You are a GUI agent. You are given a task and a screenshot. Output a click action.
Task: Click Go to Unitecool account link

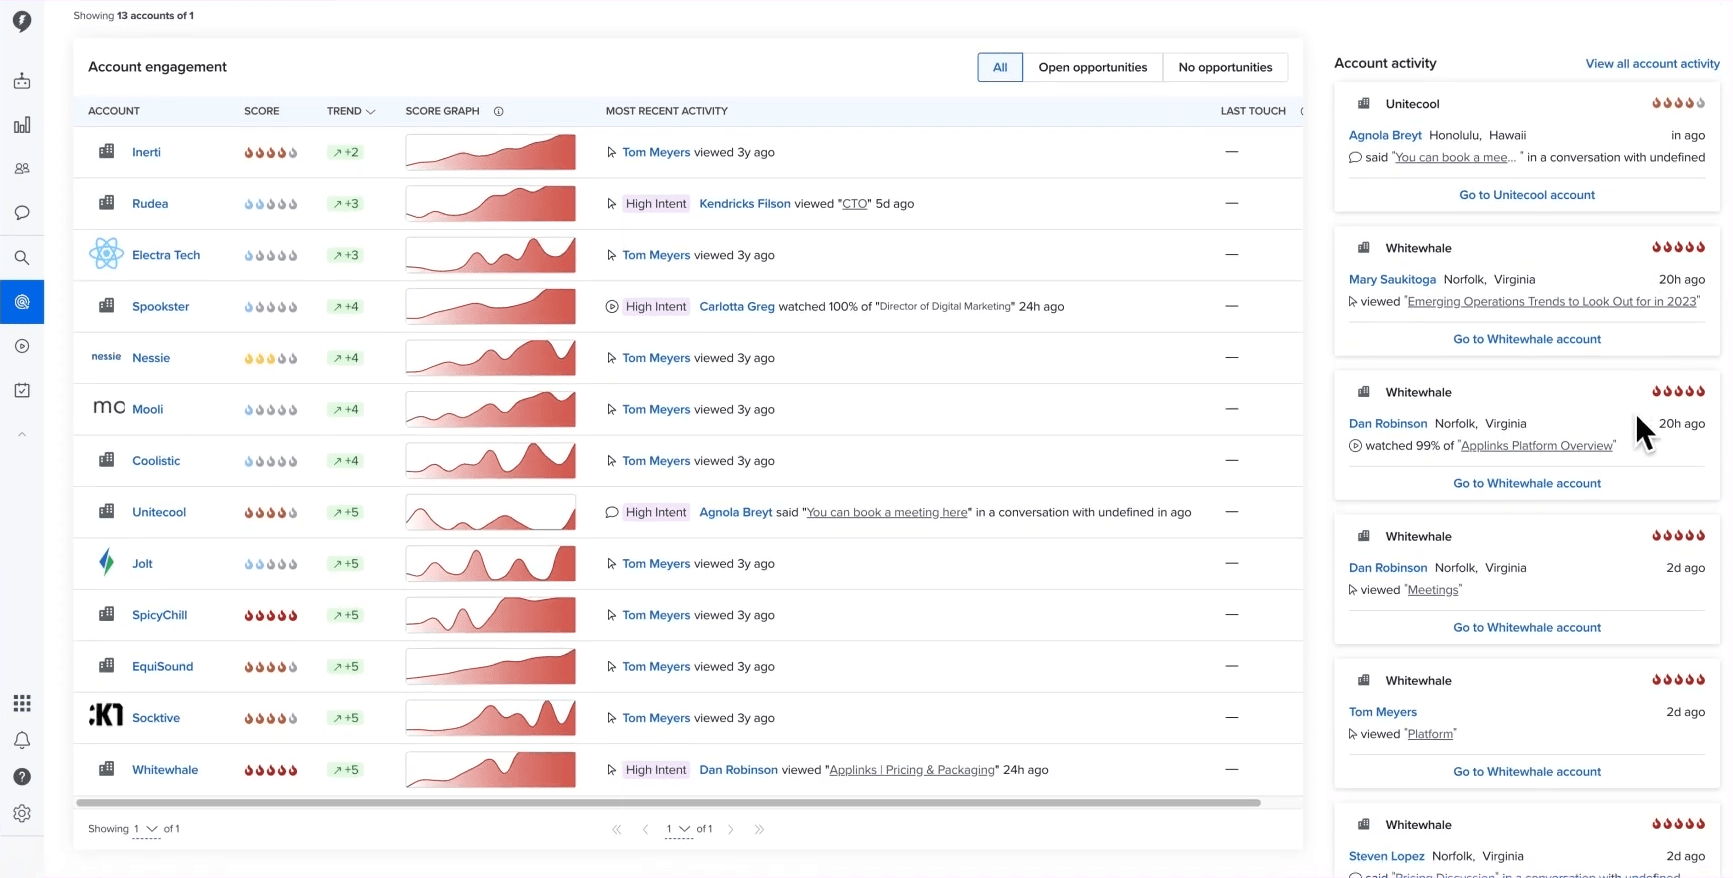[1527, 195]
